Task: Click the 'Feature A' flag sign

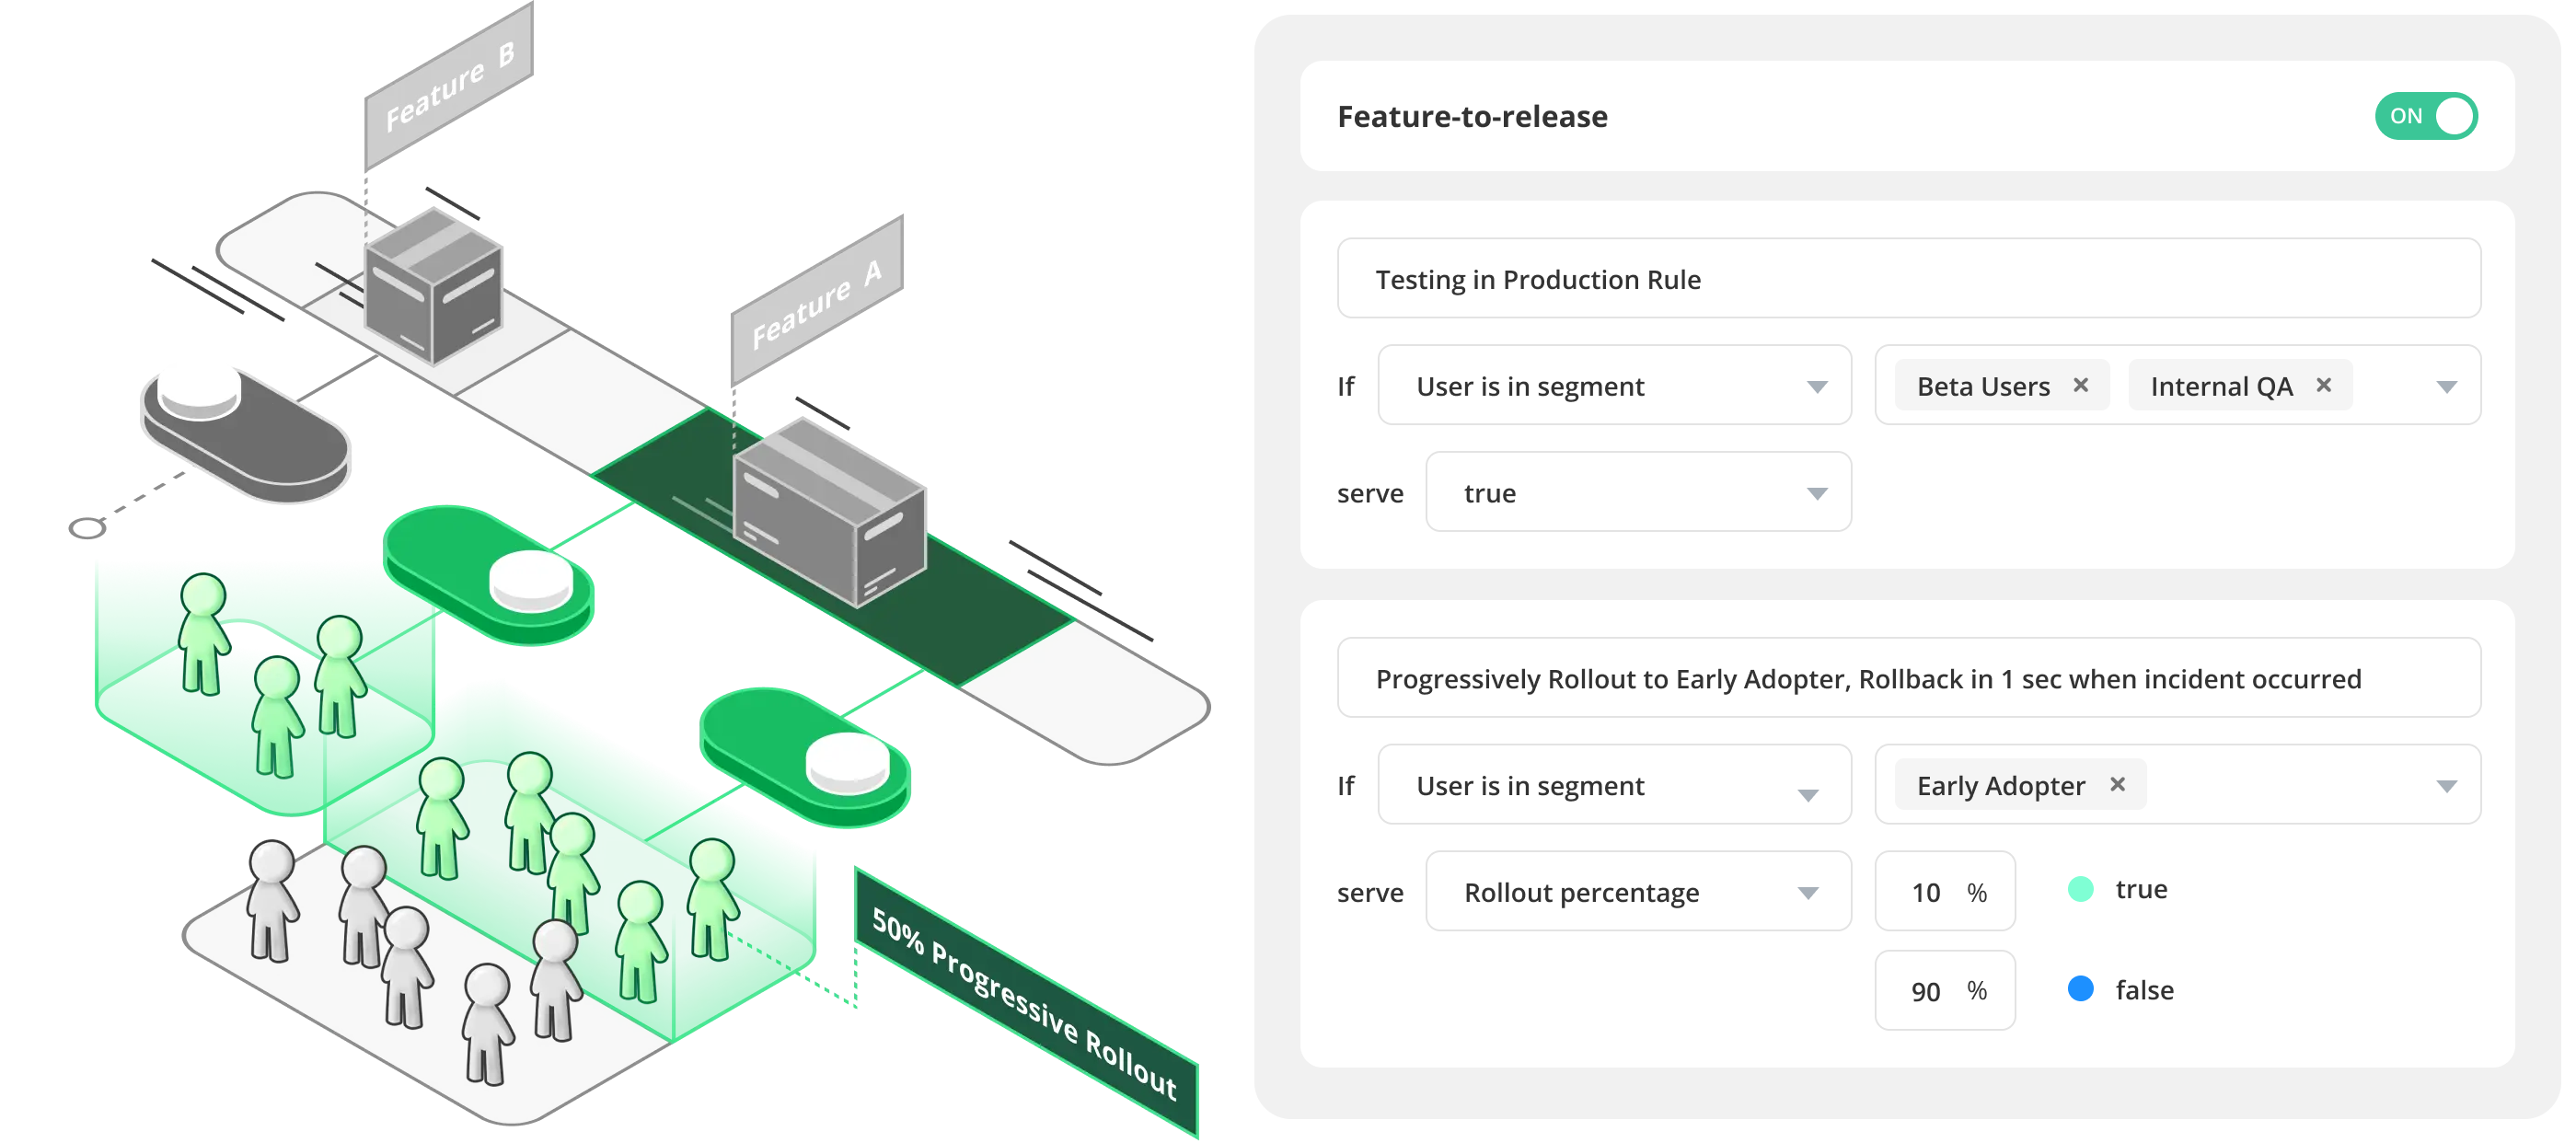Action: tap(816, 300)
